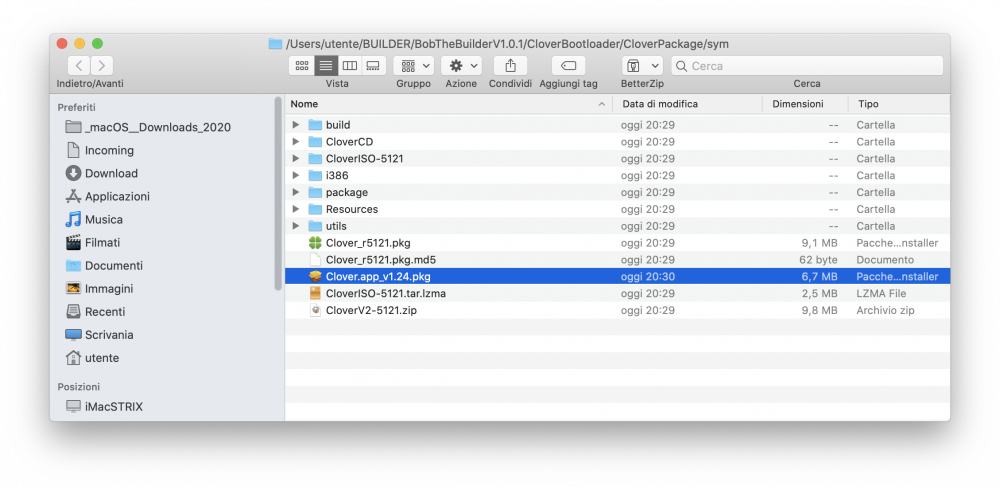This screenshot has width=1000, height=487.
Task: Click the Aggiungi tag button
Action: click(x=568, y=66)
